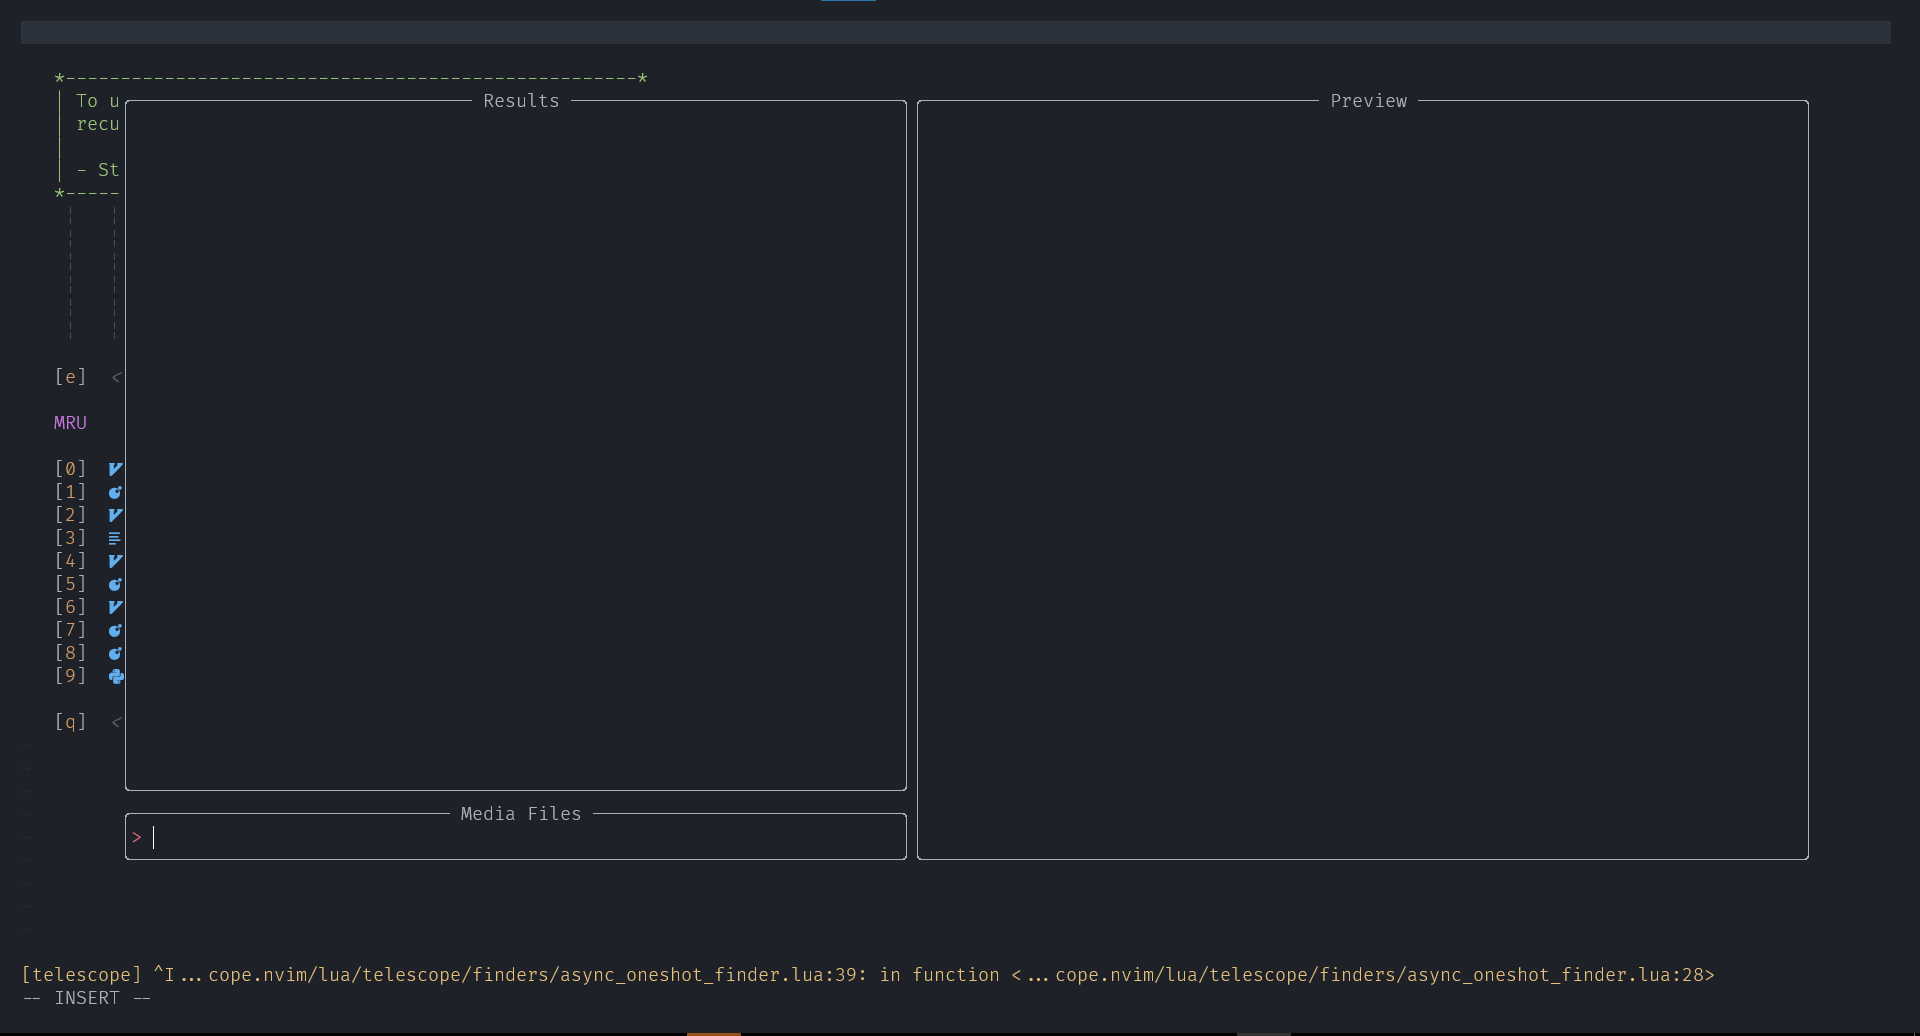Viewport: 1920px width, 1036px height.
Task: Click the C file icon beside entry [5]
Action: 115,583
